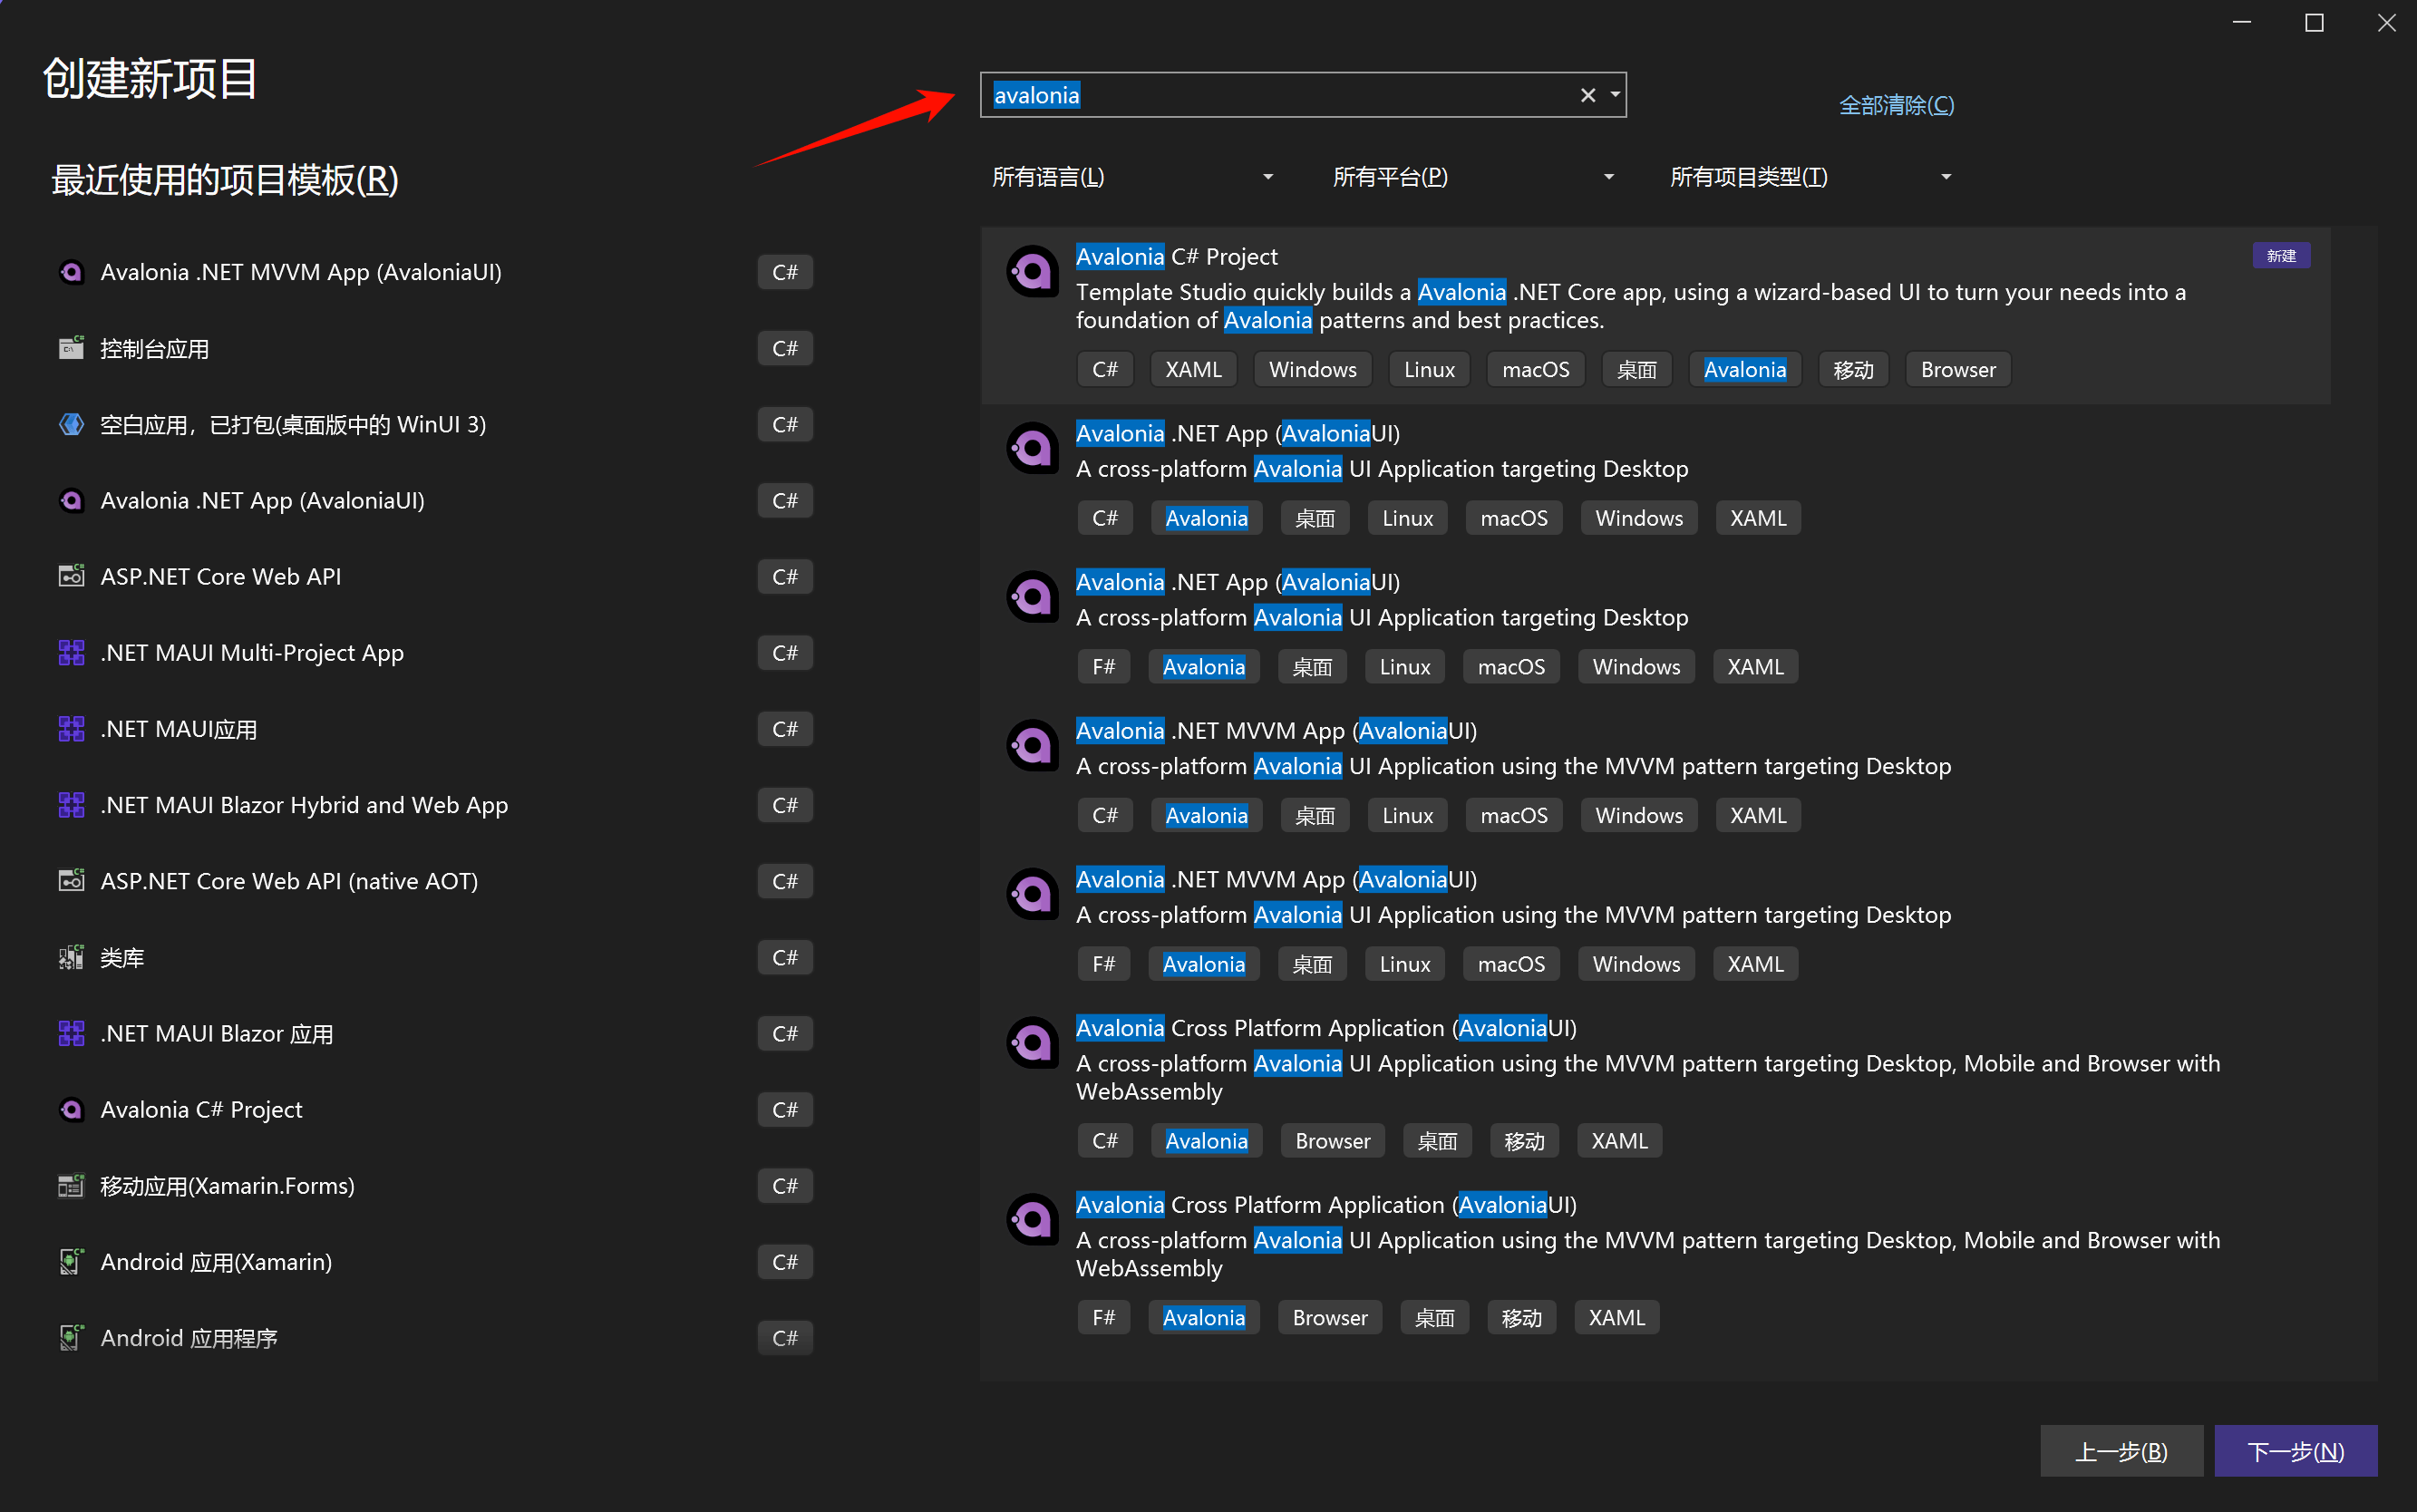Clear the search text with the X icon
Viewport: 2417px width, 1512px height.
click(1587, 95)
